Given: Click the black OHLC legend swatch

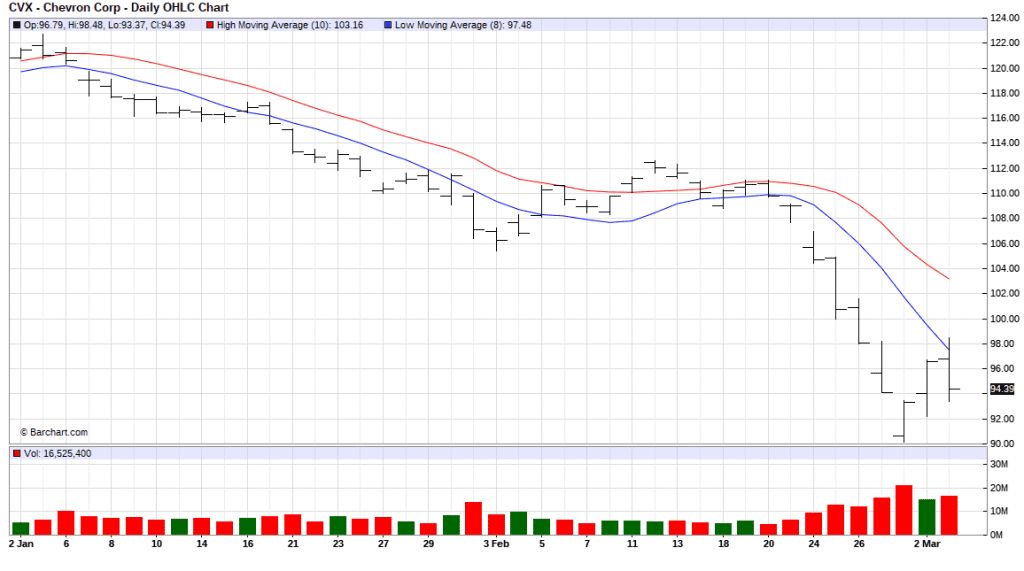Looking at the screenshot, I should pyautogui.click(x=16, y=25).
